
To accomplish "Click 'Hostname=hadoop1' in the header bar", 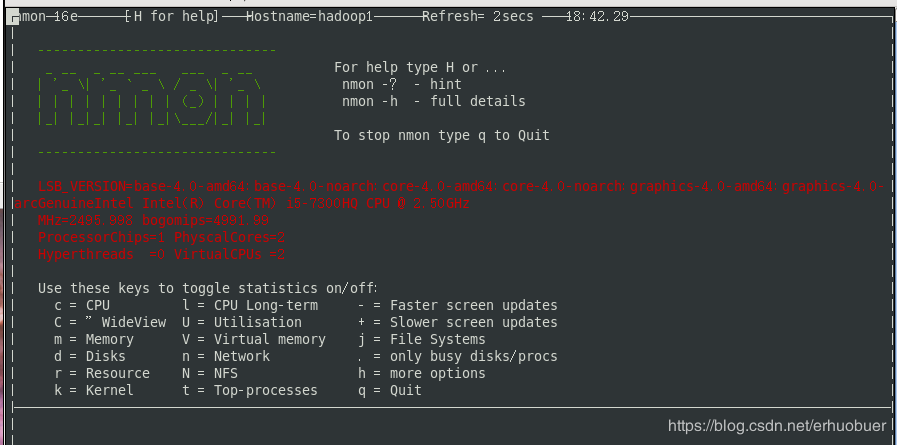I will point(309,17).
